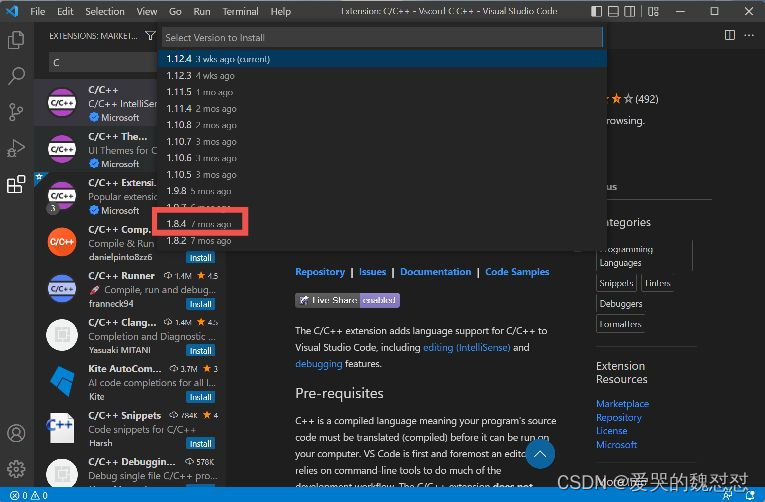
Task: Open the Help menu
Action: click(281, 11)
